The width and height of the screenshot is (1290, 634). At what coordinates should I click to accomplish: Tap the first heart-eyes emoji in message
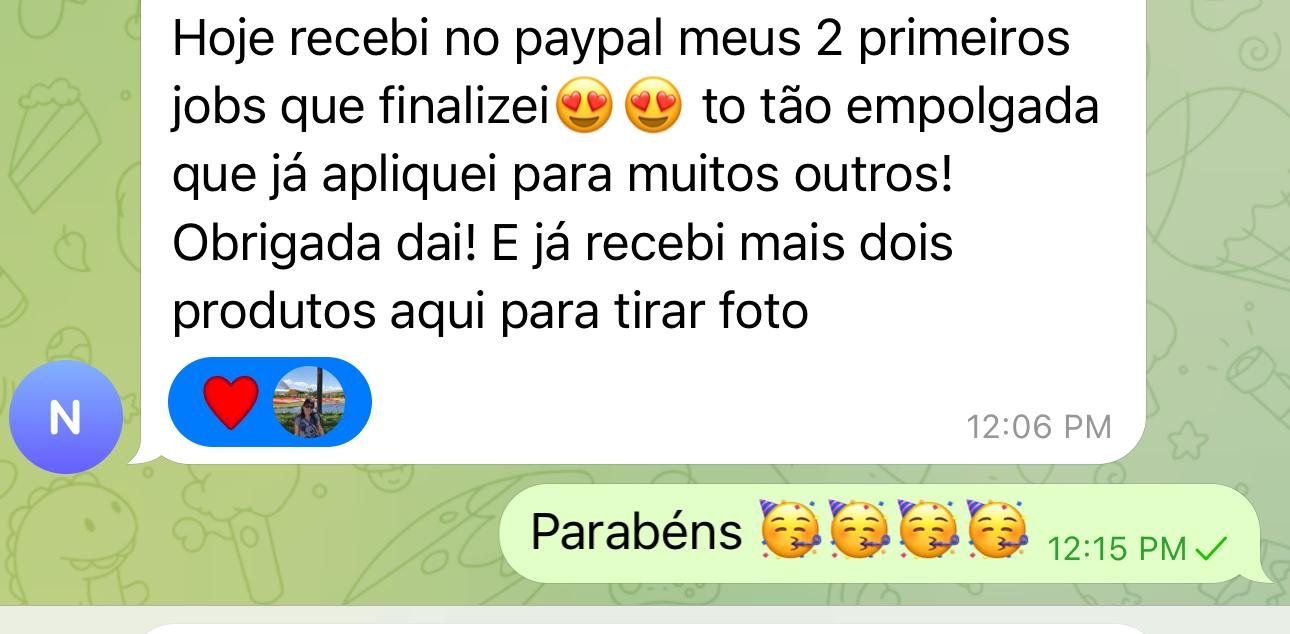(584, 107)
